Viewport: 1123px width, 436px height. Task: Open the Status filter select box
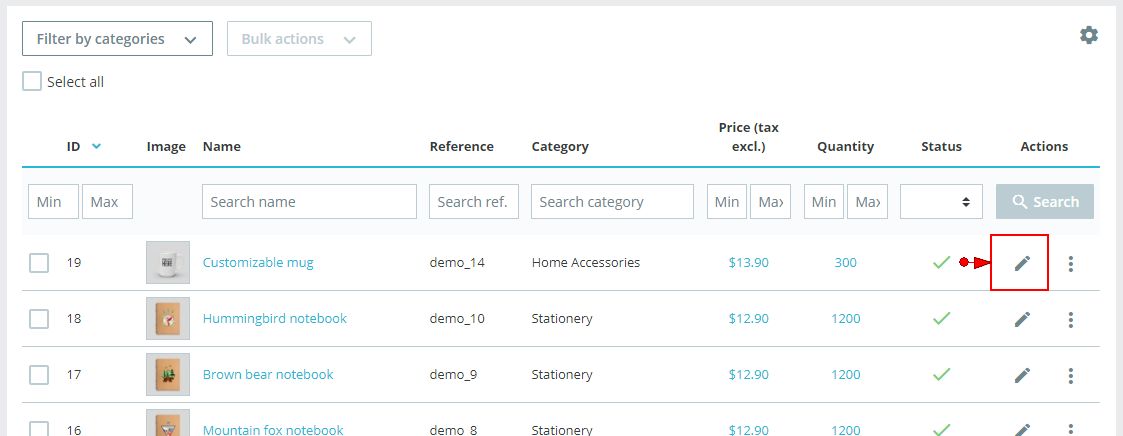coord(941,201)
